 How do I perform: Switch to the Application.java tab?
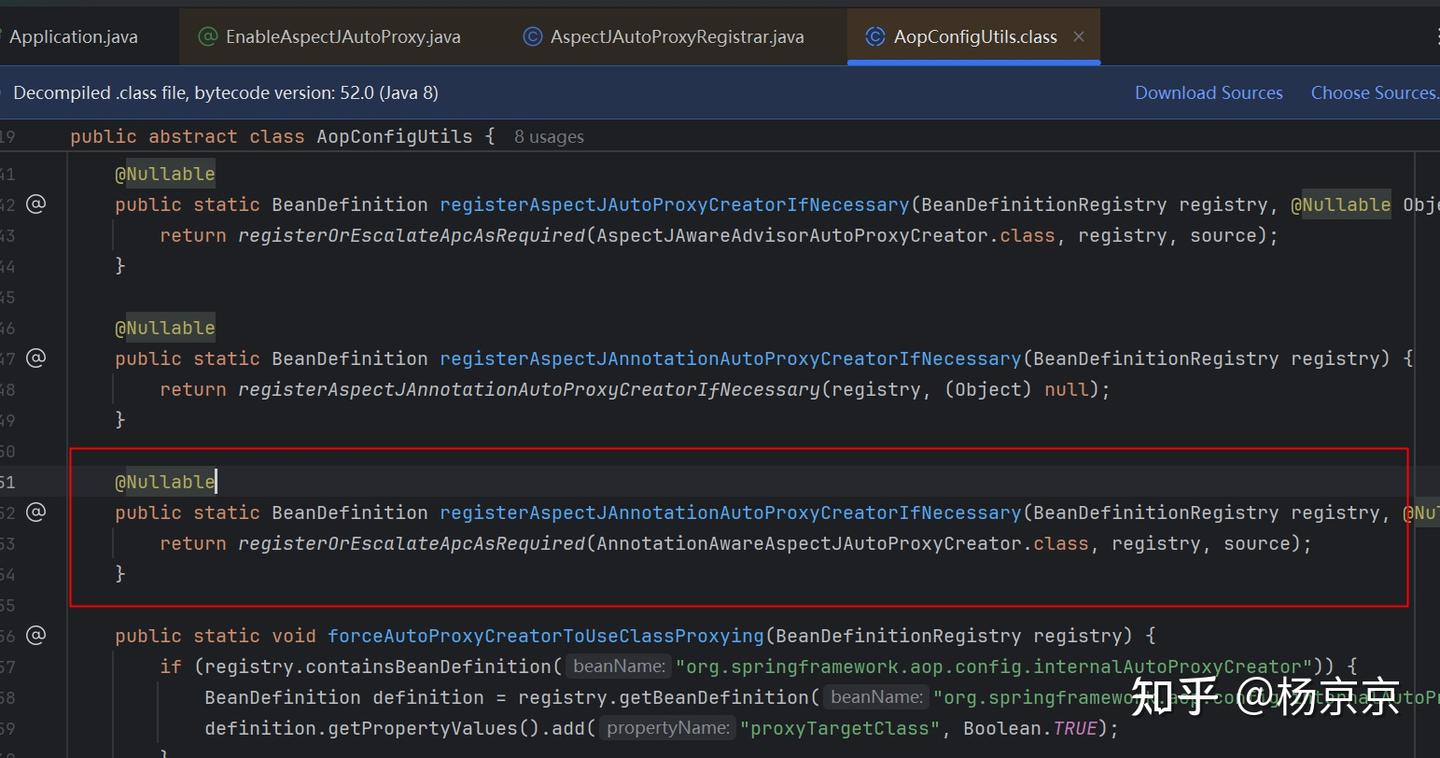(73, 37)
